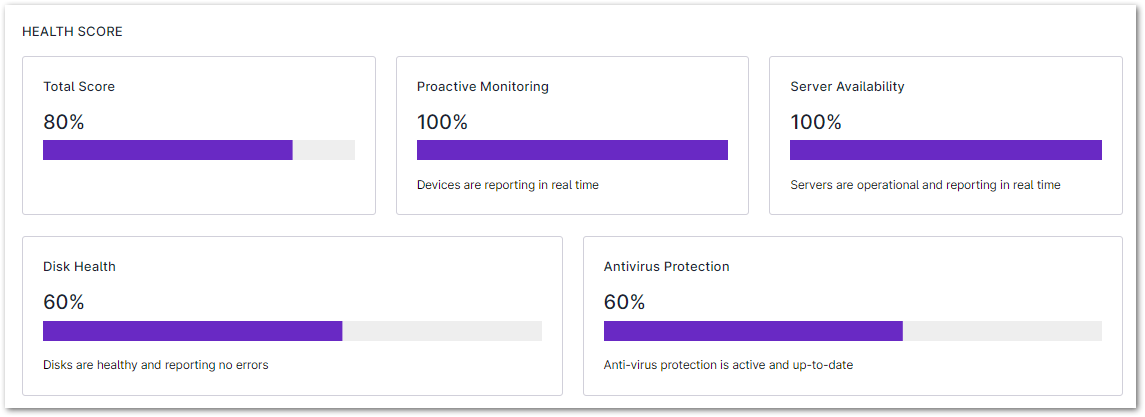
Task: Click the Total Score card title
Action: [79, 87]
